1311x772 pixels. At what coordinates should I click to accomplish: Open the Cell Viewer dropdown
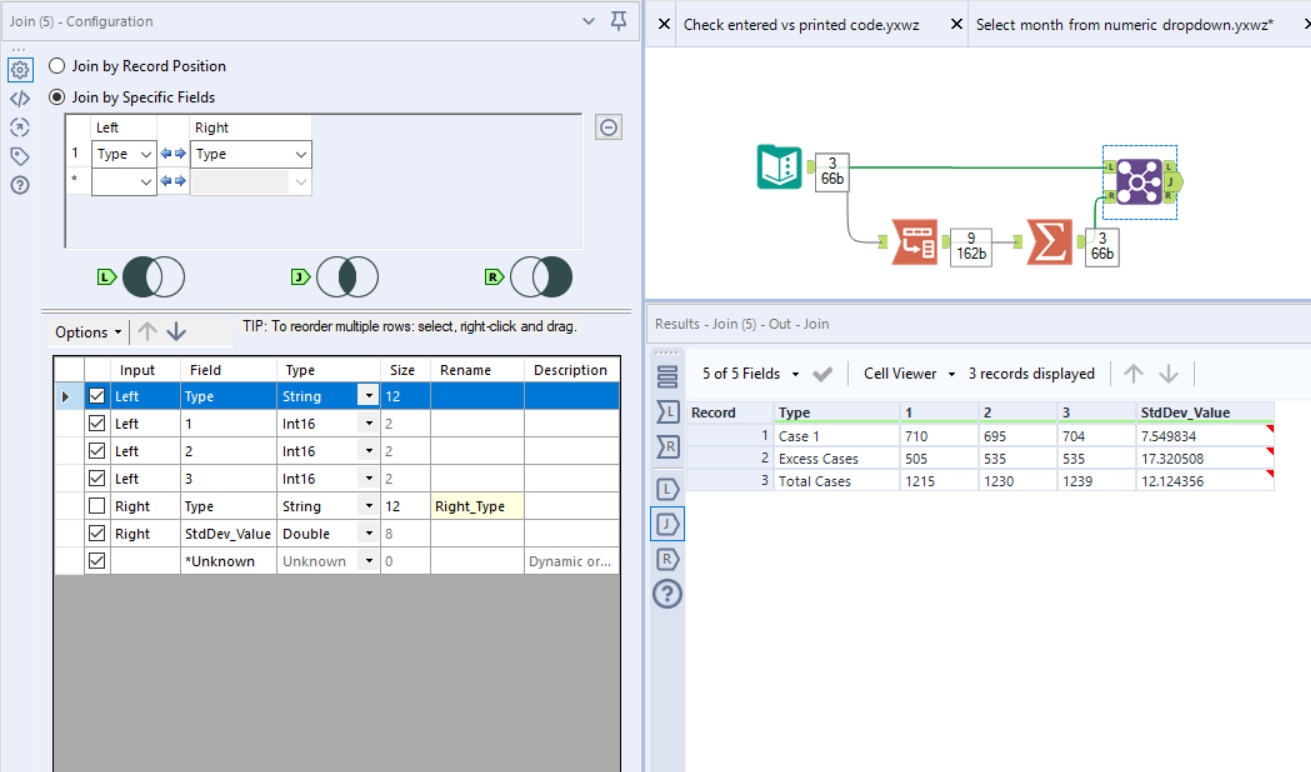pos(908,373)
